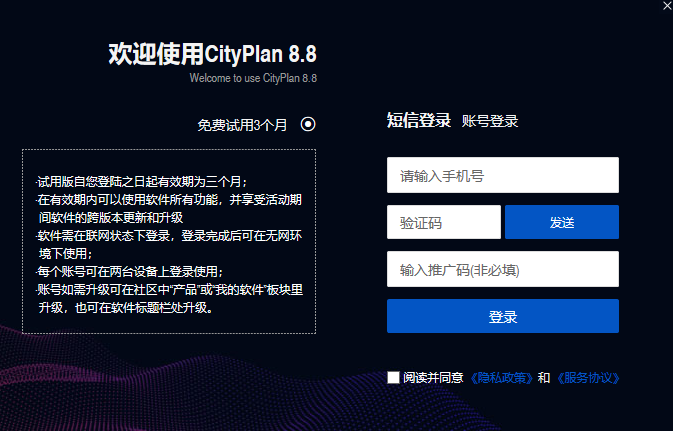Open the 《隐私政策》 link

pos(501,378)
